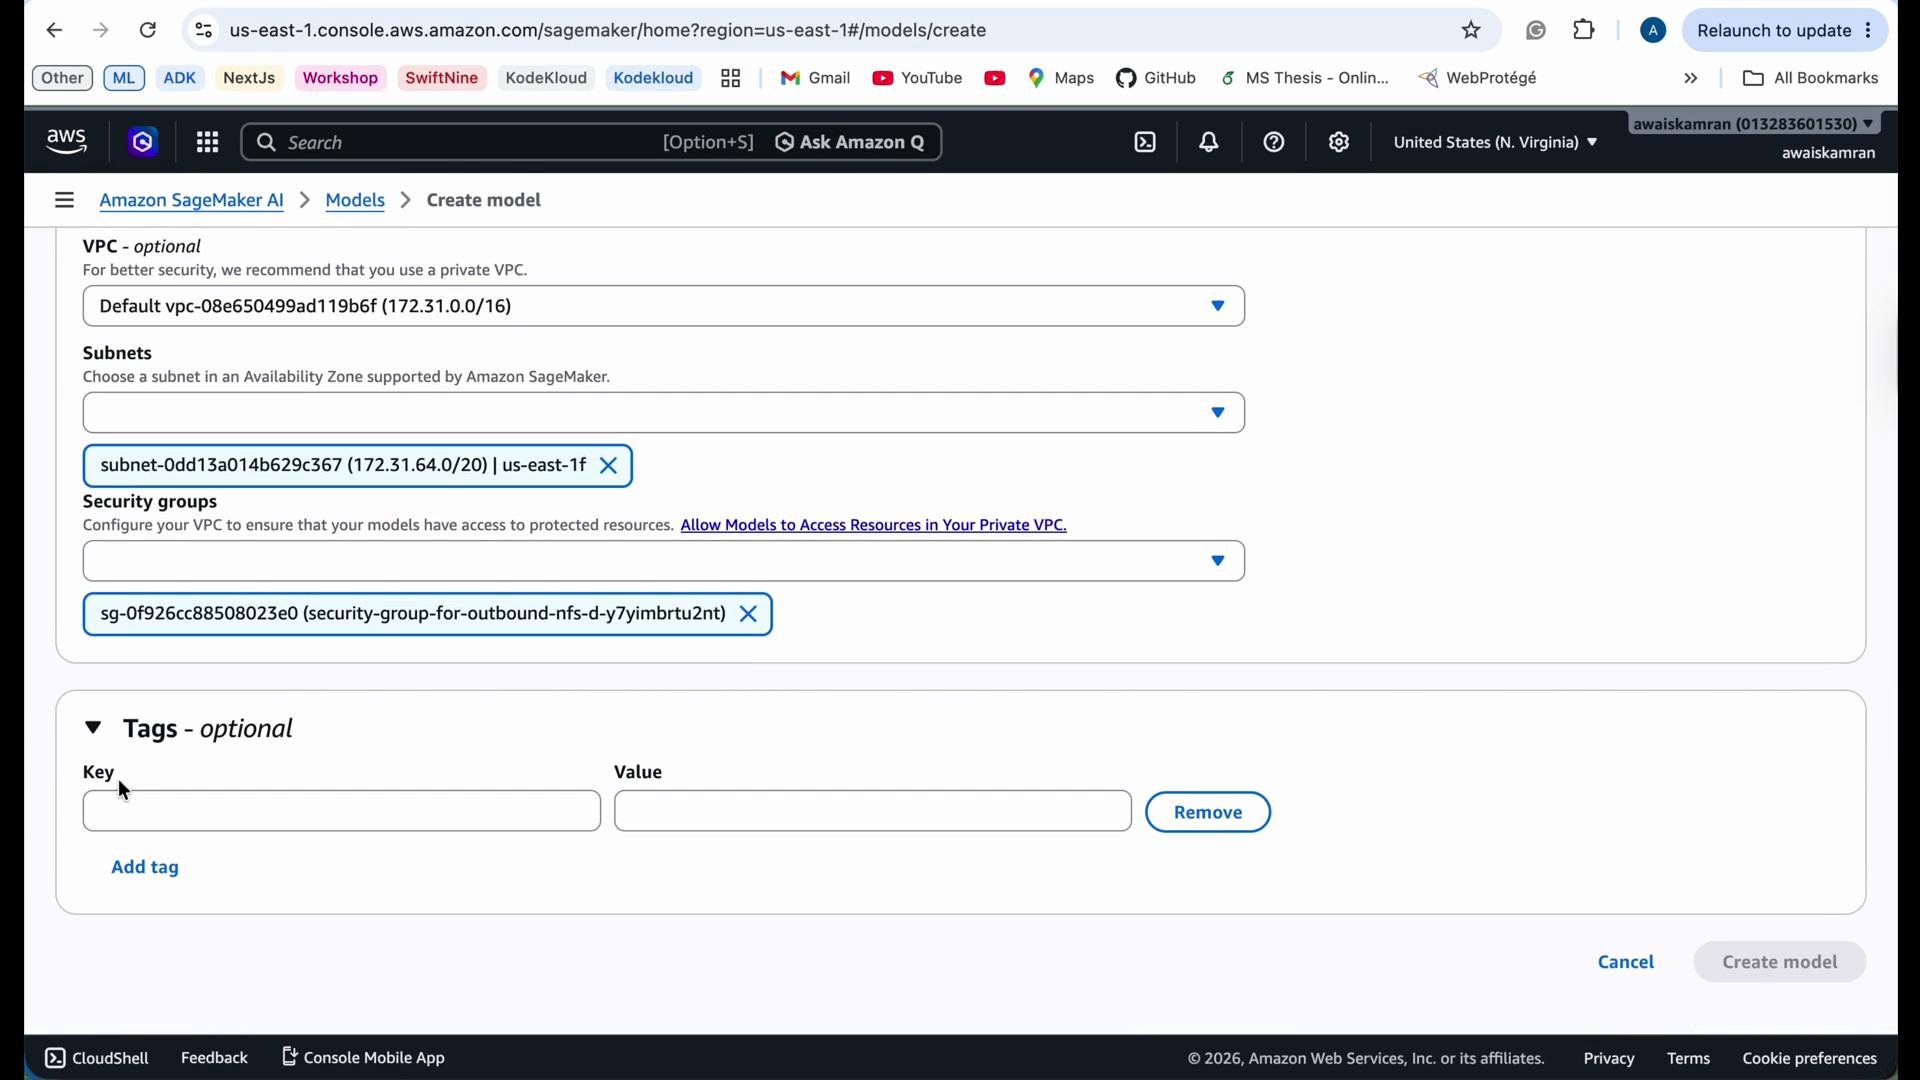
Task: Open All Bookmarks folder
Action: click(x=1811, y=78)
